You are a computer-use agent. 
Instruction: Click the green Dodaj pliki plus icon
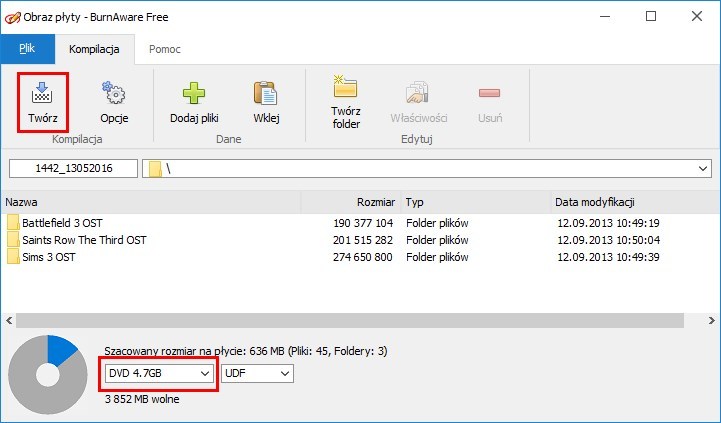click(x=194, y=93)
